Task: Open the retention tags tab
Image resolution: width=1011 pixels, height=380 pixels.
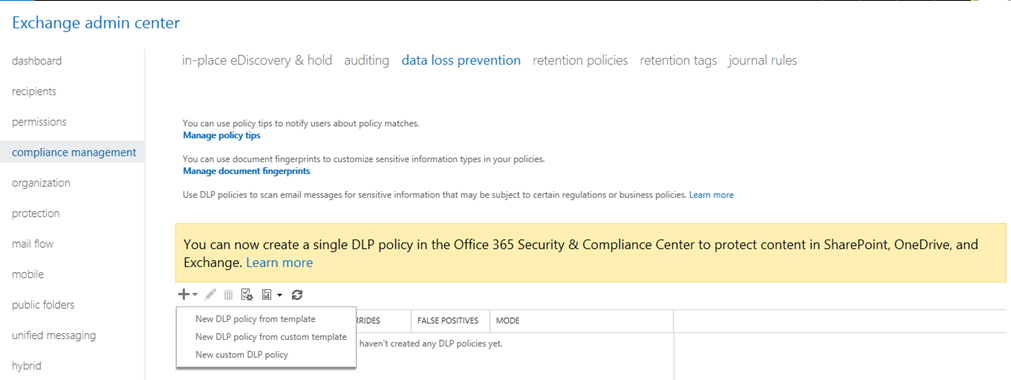Action: pos(678,61)
